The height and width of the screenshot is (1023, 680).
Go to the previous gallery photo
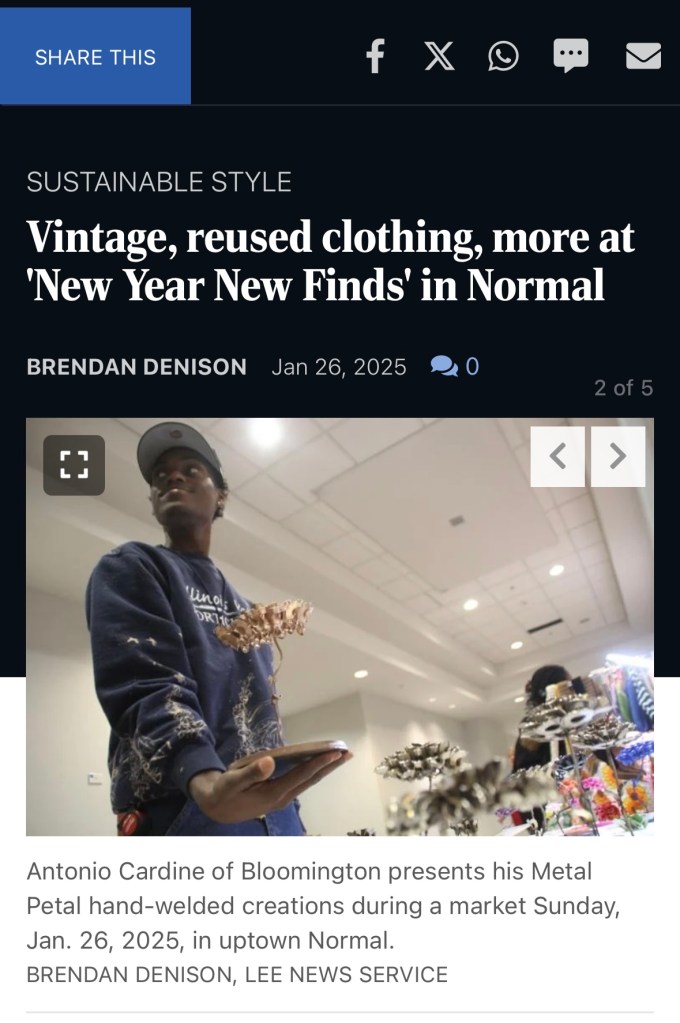(x=557, y=457)
